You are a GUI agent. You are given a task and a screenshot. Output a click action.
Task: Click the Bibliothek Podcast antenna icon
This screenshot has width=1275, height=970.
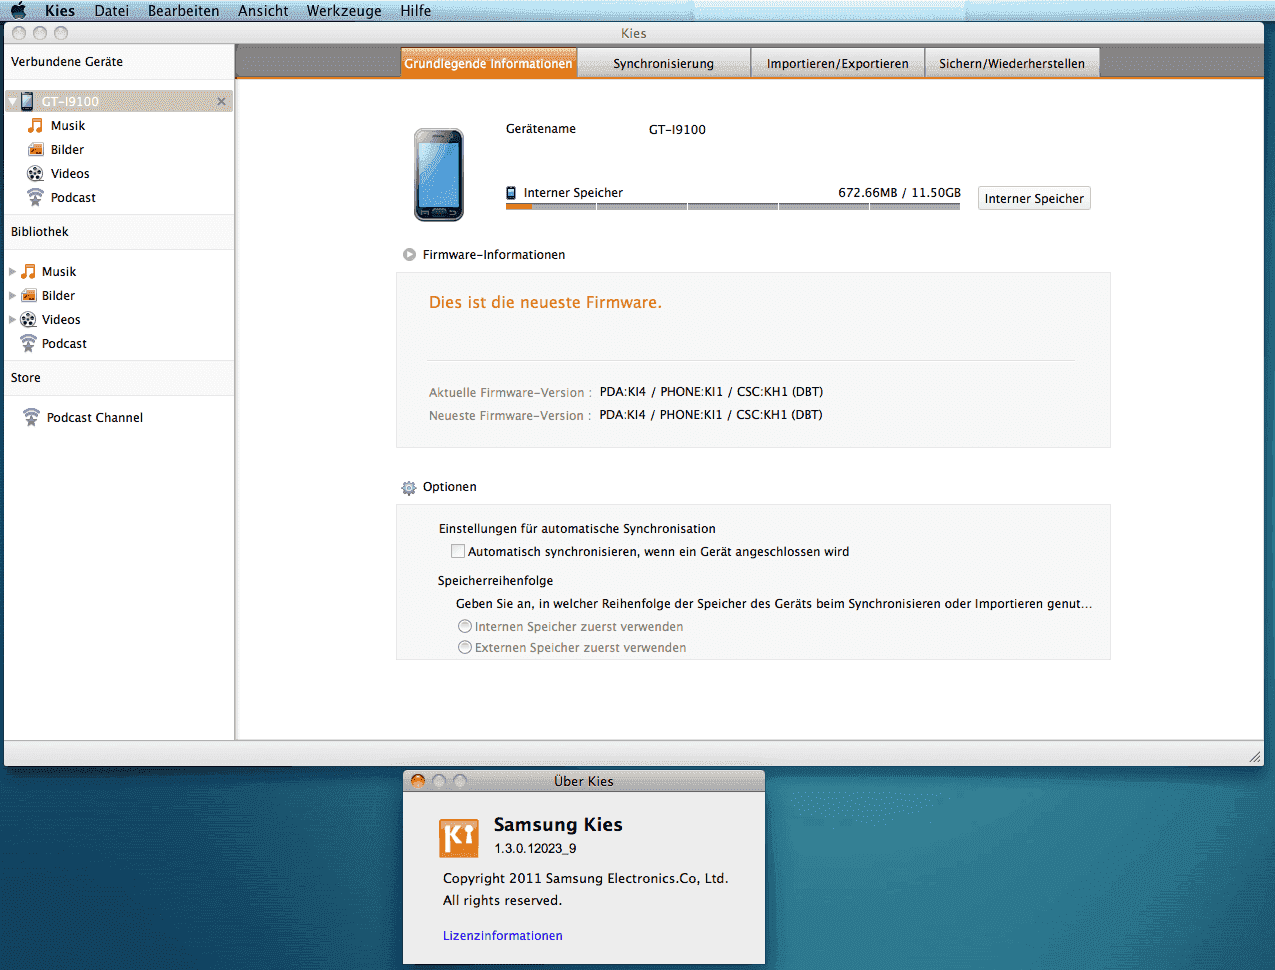[28, 343]
